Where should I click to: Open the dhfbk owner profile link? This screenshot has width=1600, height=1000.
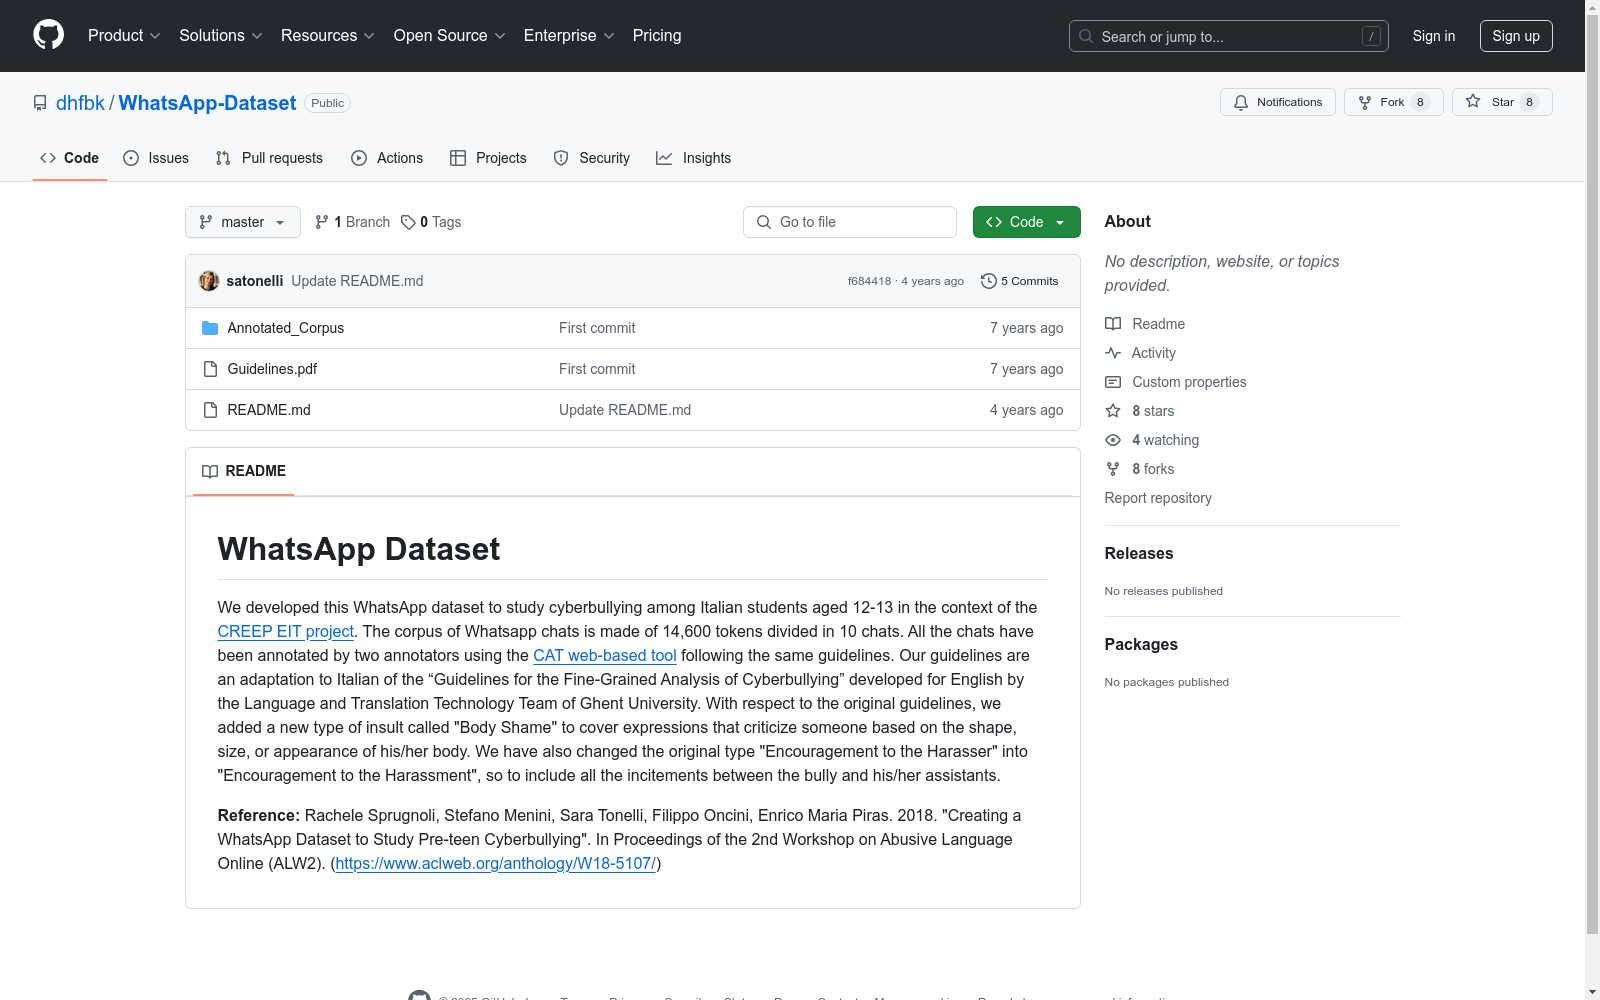pos(80,103)
